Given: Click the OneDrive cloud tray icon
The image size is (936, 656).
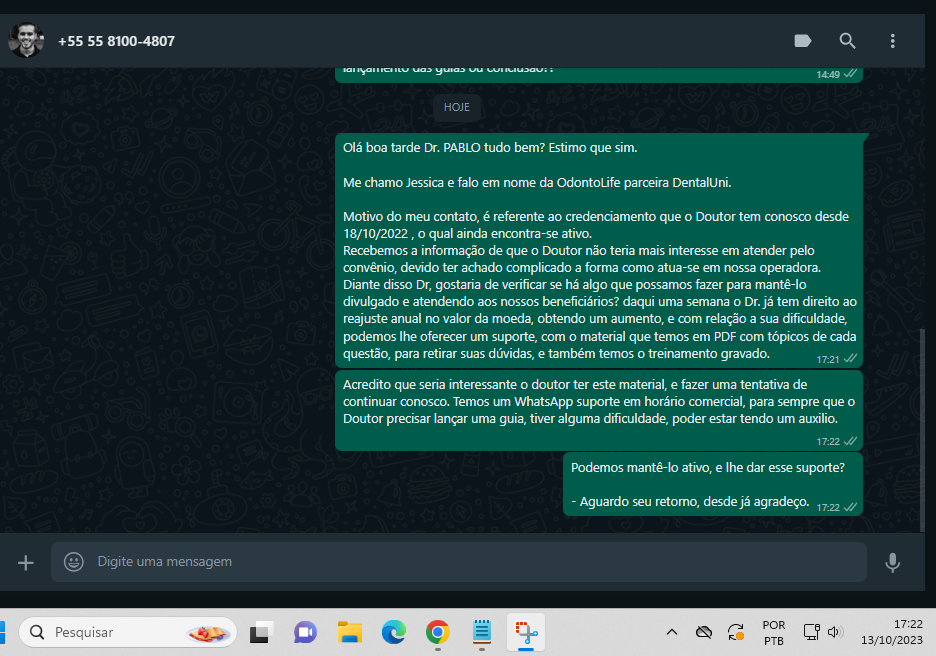Looking at the screenshot, I should tap(704, 632).
